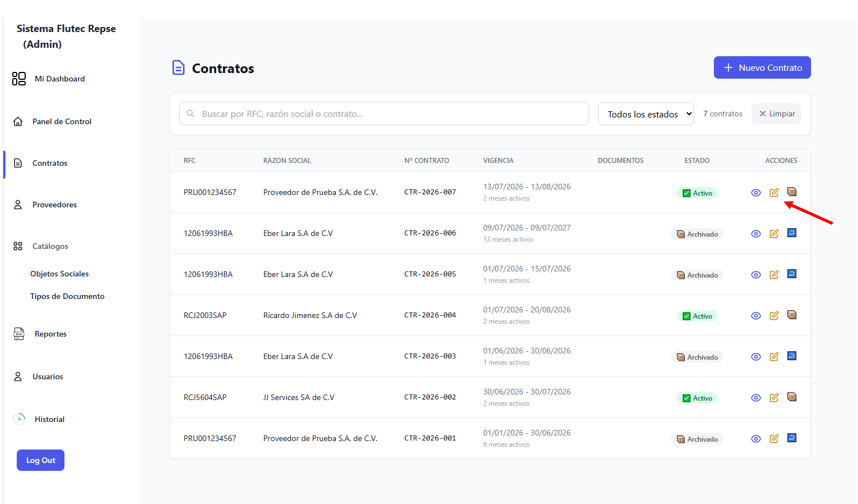Create a new contract with Nuevo Contrato
Screen dimensions: 858x504
762,68
